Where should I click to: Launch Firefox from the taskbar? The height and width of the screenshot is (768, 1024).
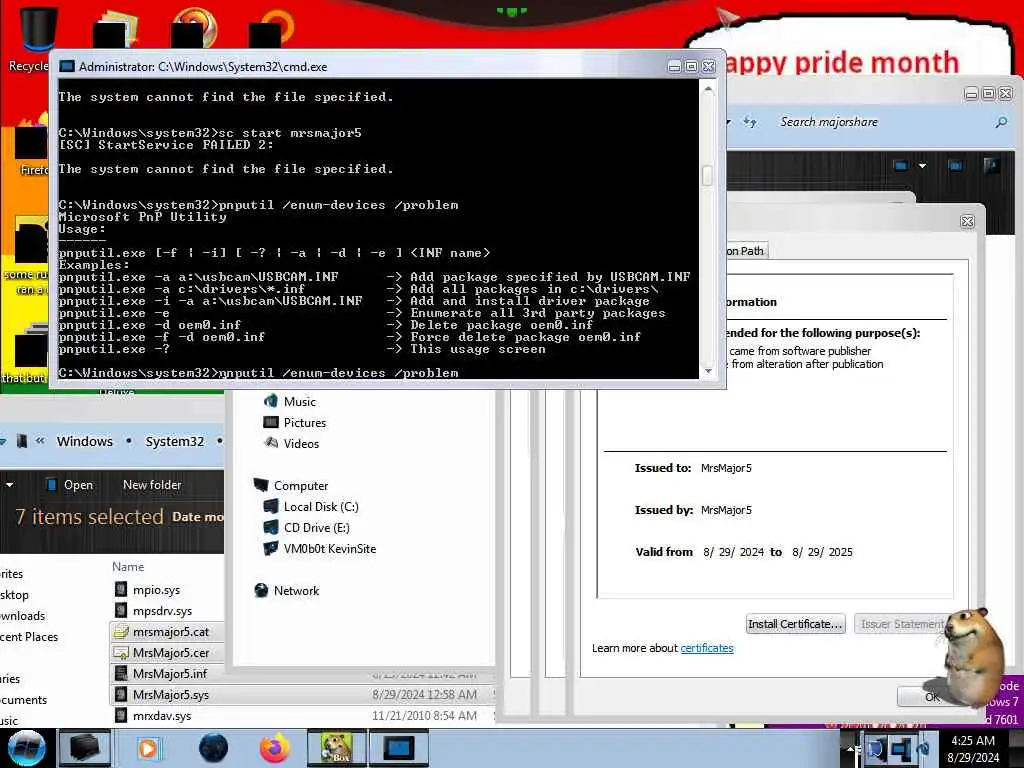coord(275,748)
